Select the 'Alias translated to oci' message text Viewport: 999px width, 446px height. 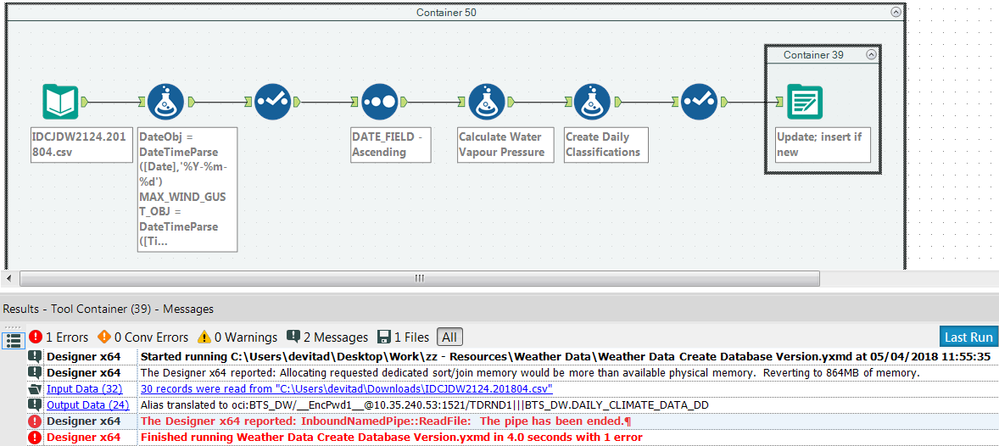424,405
